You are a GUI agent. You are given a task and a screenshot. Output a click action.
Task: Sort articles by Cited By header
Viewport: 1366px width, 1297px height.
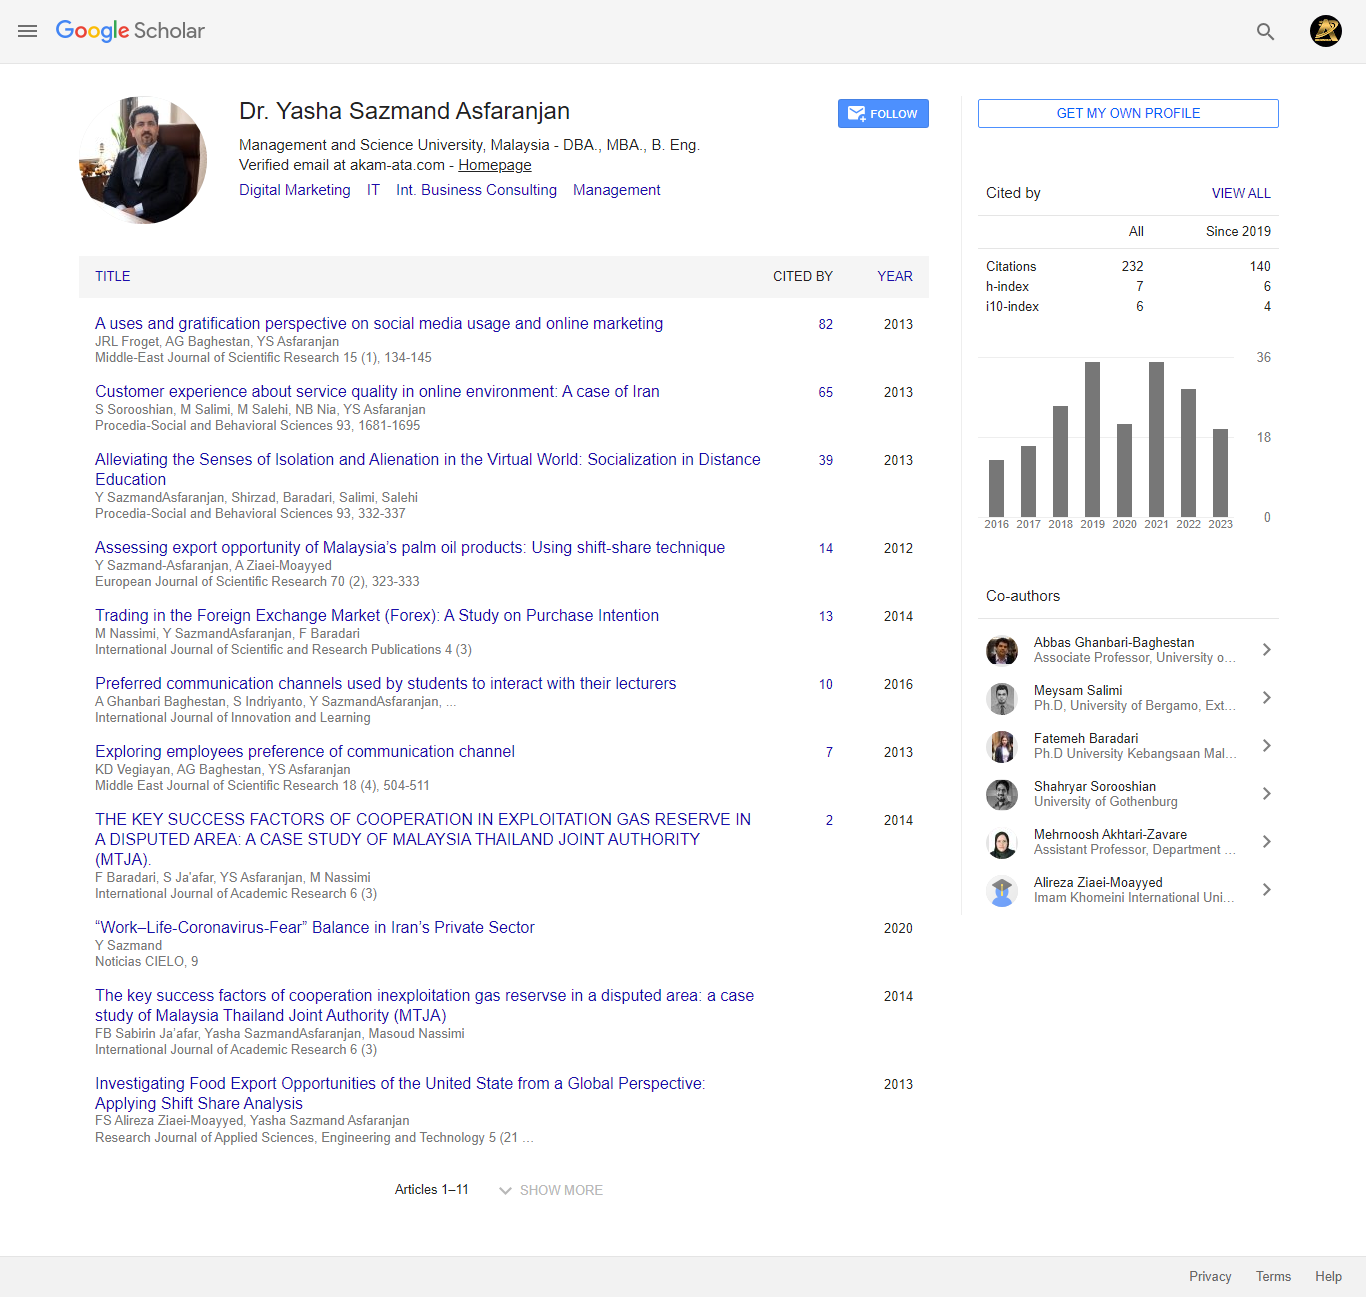pyautogui.click(x=803, y=276)
